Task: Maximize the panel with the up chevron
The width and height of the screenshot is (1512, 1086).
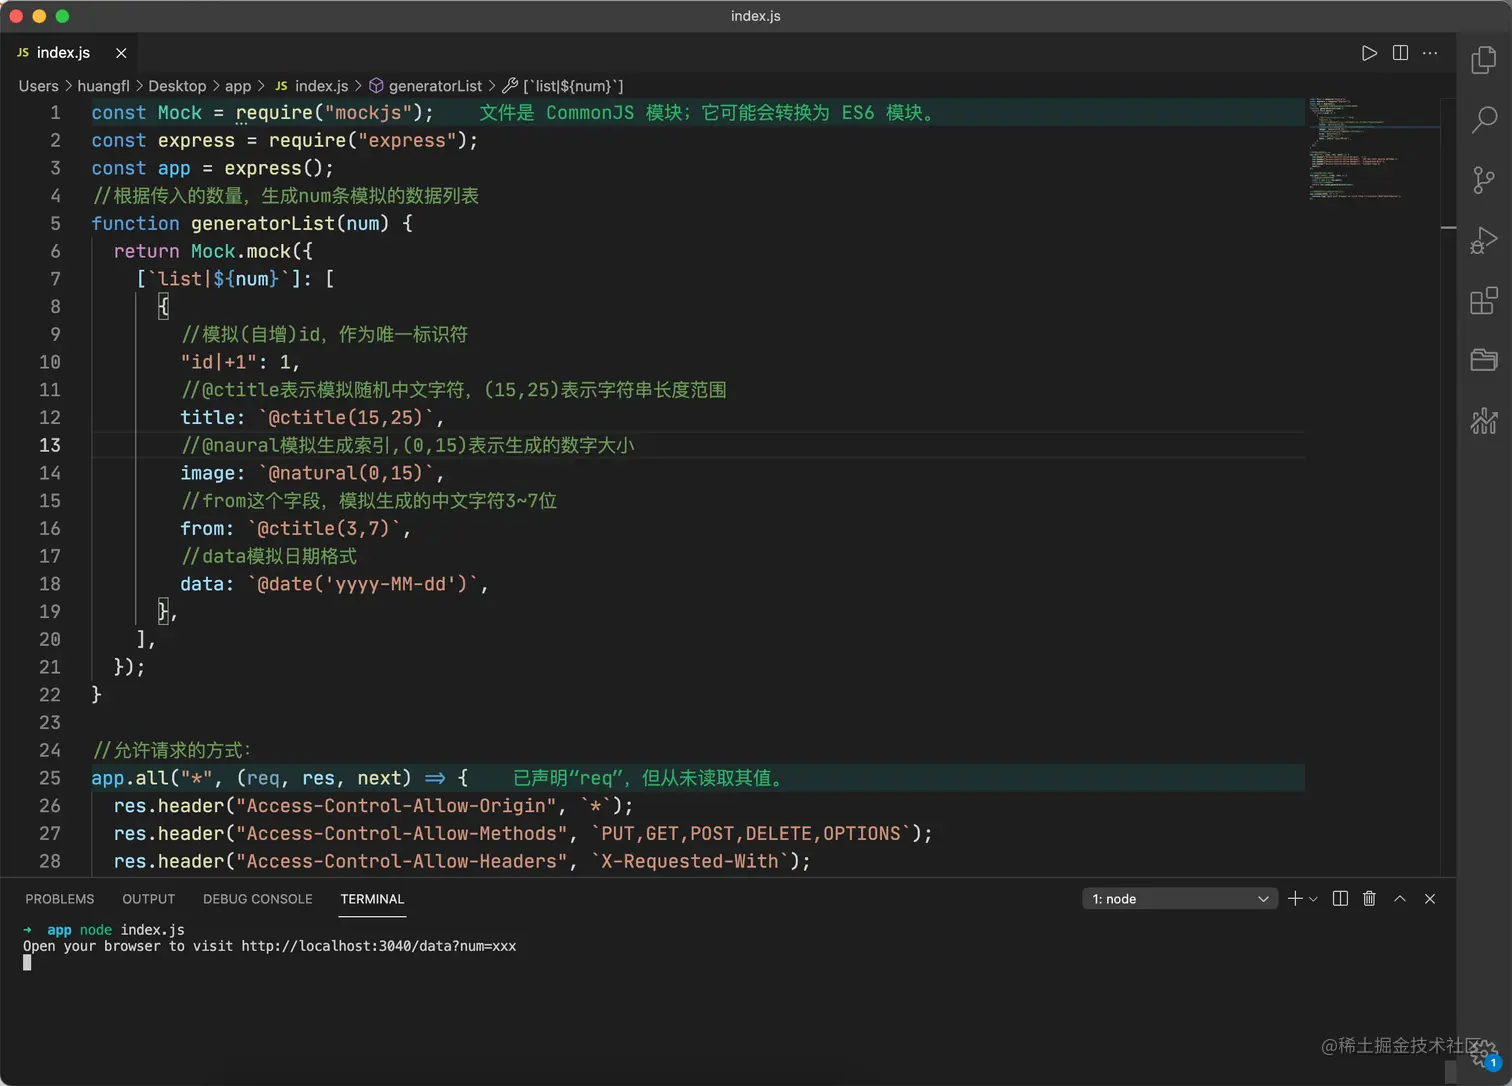Action: tap(1400, 899)
